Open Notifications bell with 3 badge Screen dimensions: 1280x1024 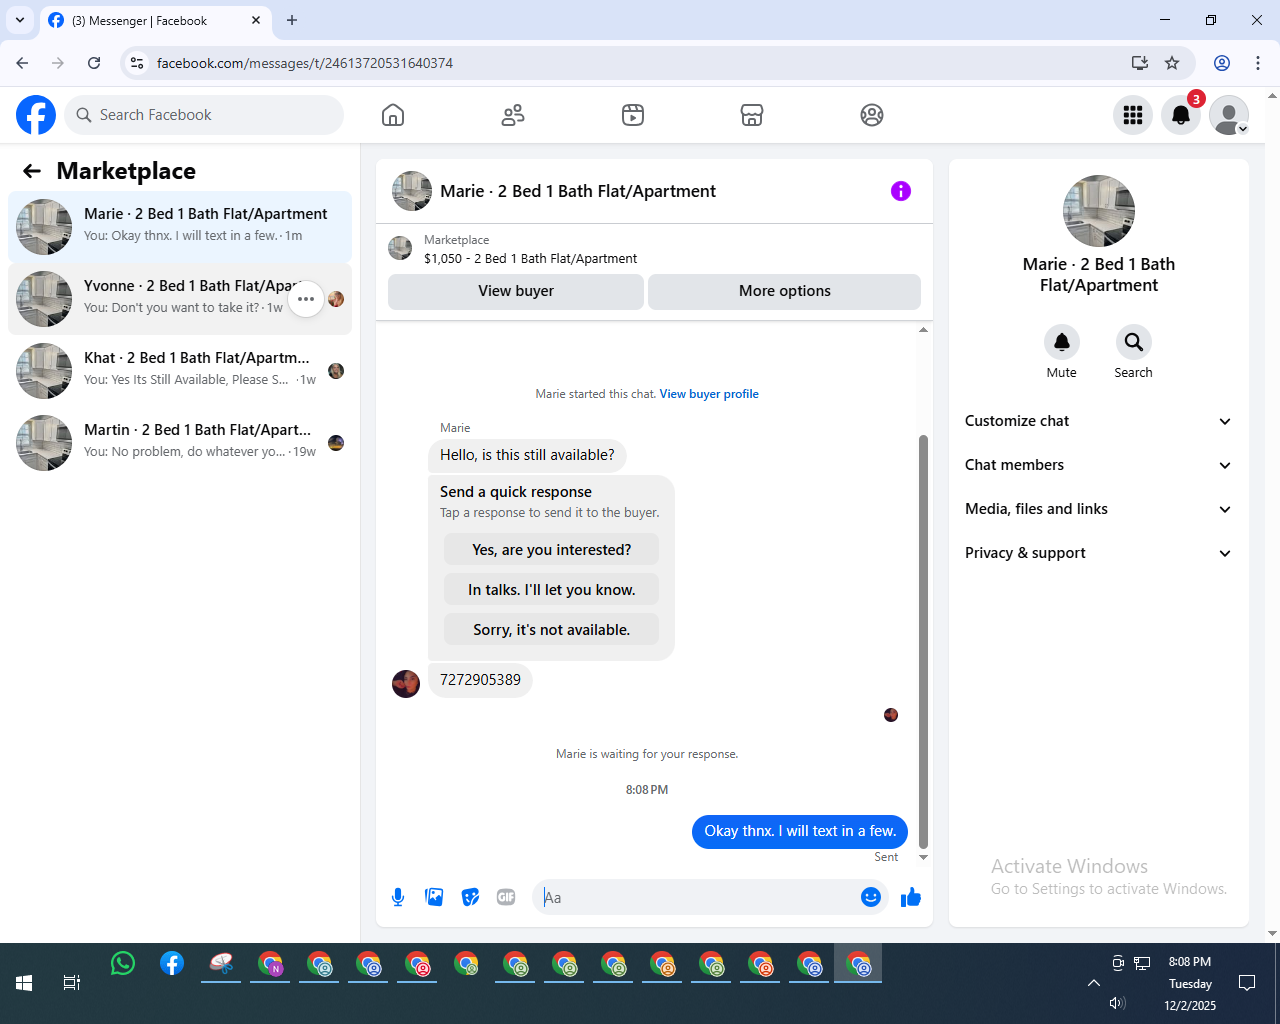tap(1181, 115)
